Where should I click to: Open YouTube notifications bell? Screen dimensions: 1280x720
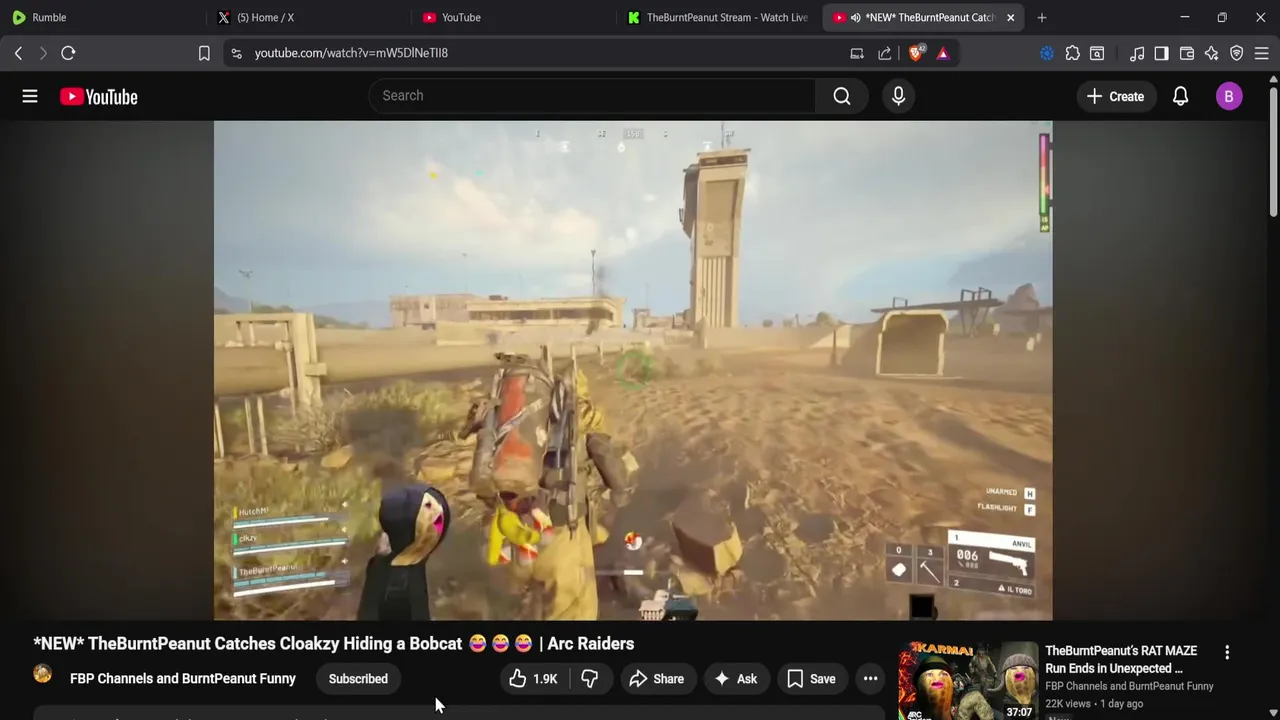point(1181,96)
